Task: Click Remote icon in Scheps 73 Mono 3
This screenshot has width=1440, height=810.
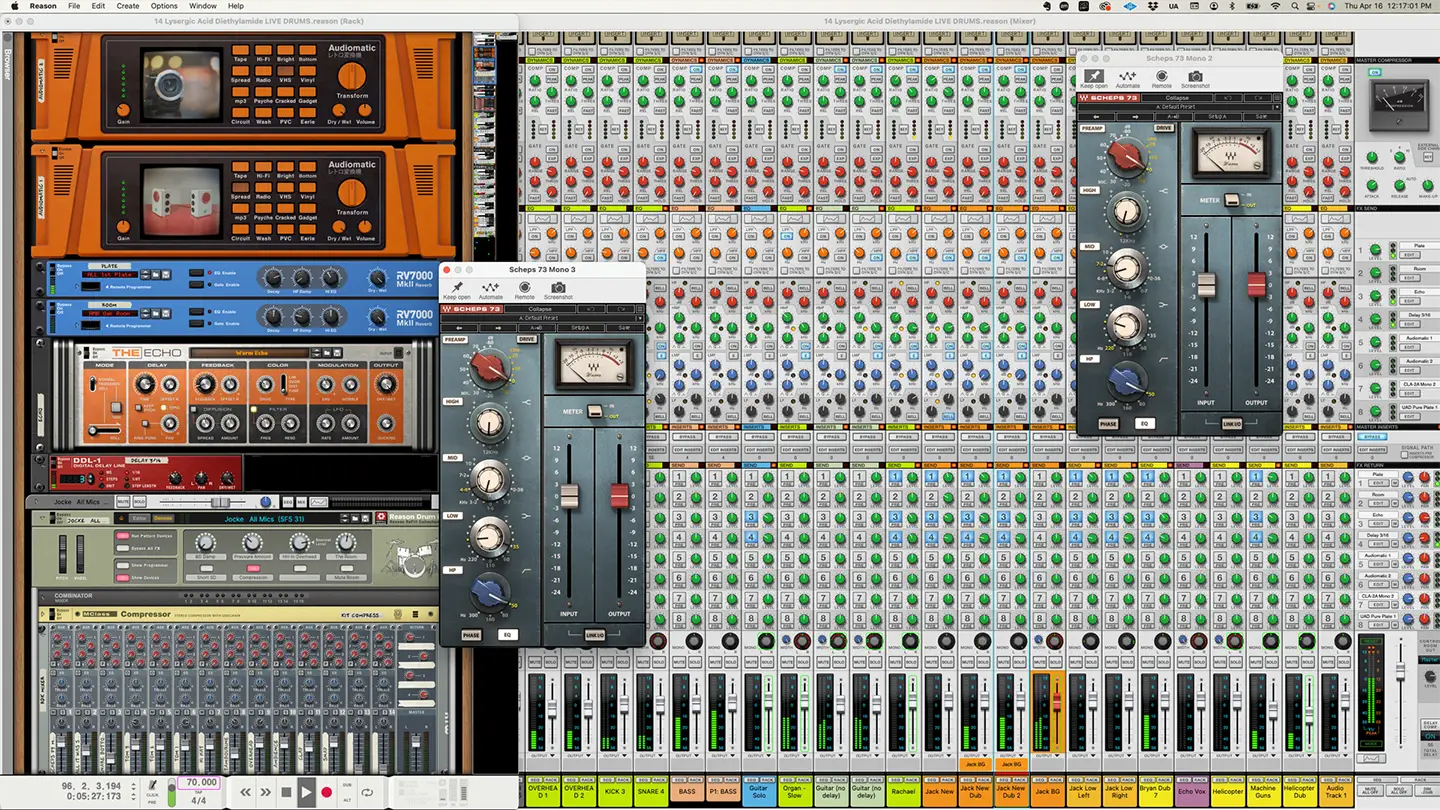Action: click(x=524, y=288)
